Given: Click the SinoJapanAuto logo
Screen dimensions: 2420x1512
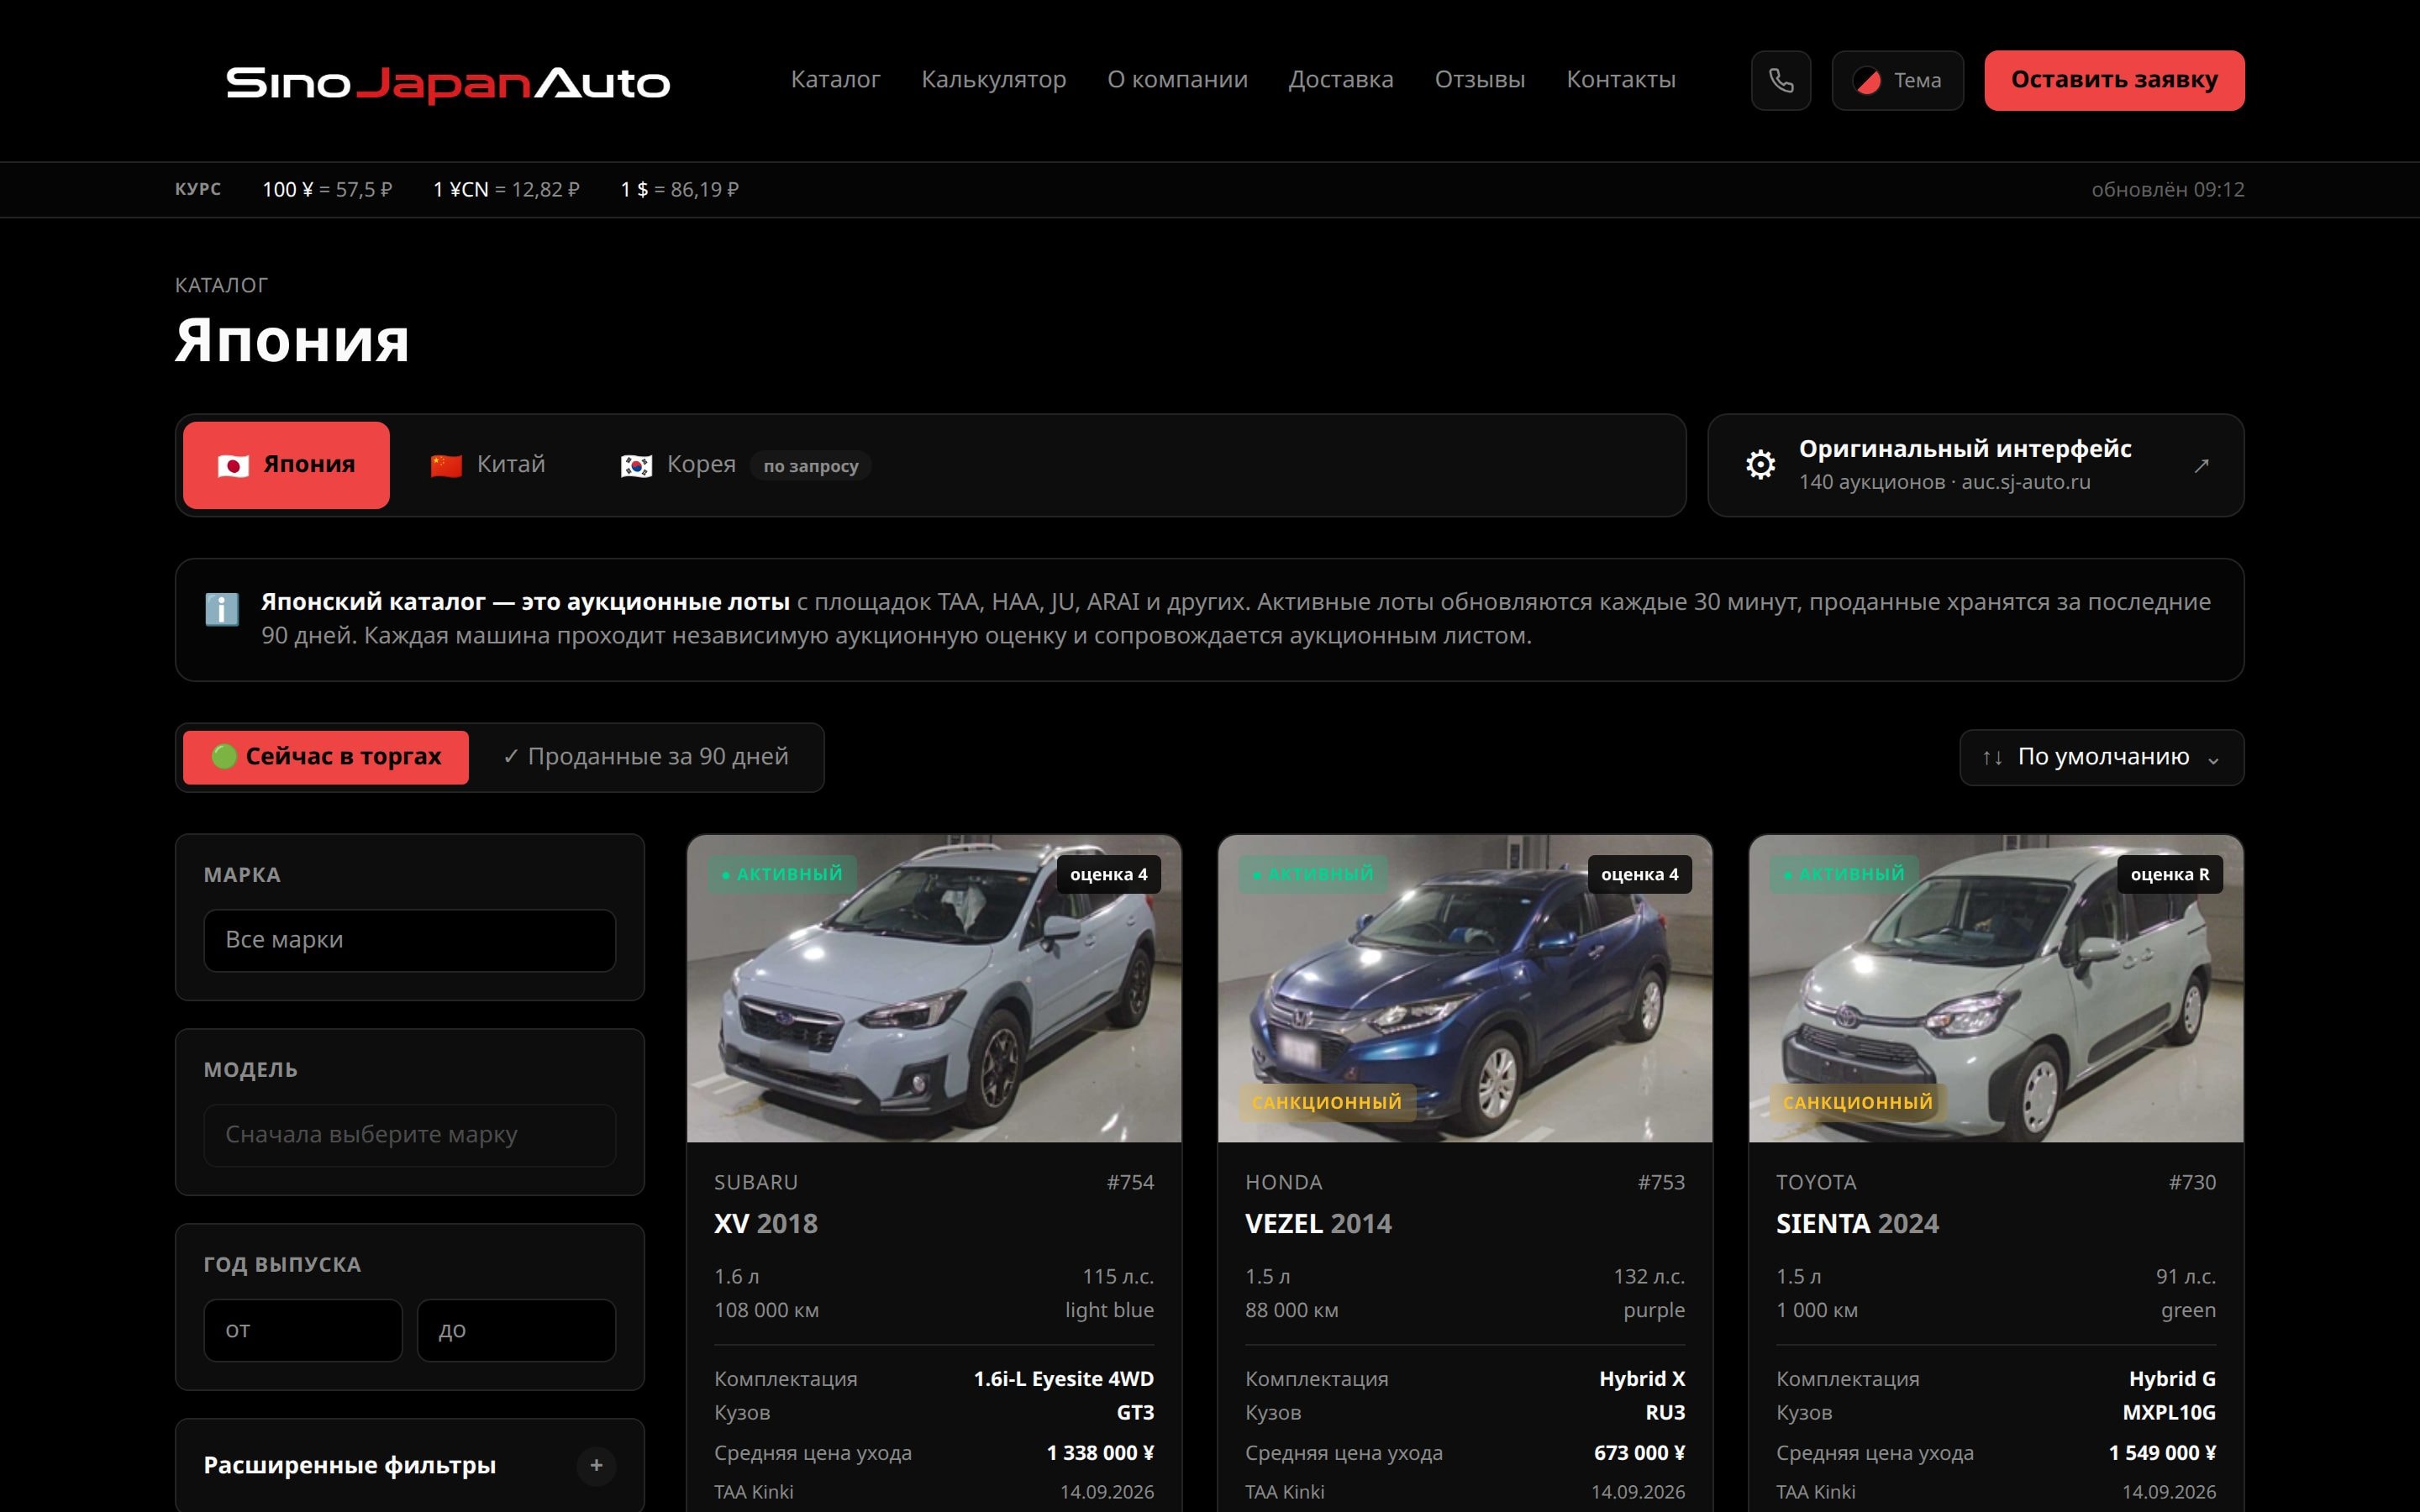Looking at the screenshot, I should point(448,83).
